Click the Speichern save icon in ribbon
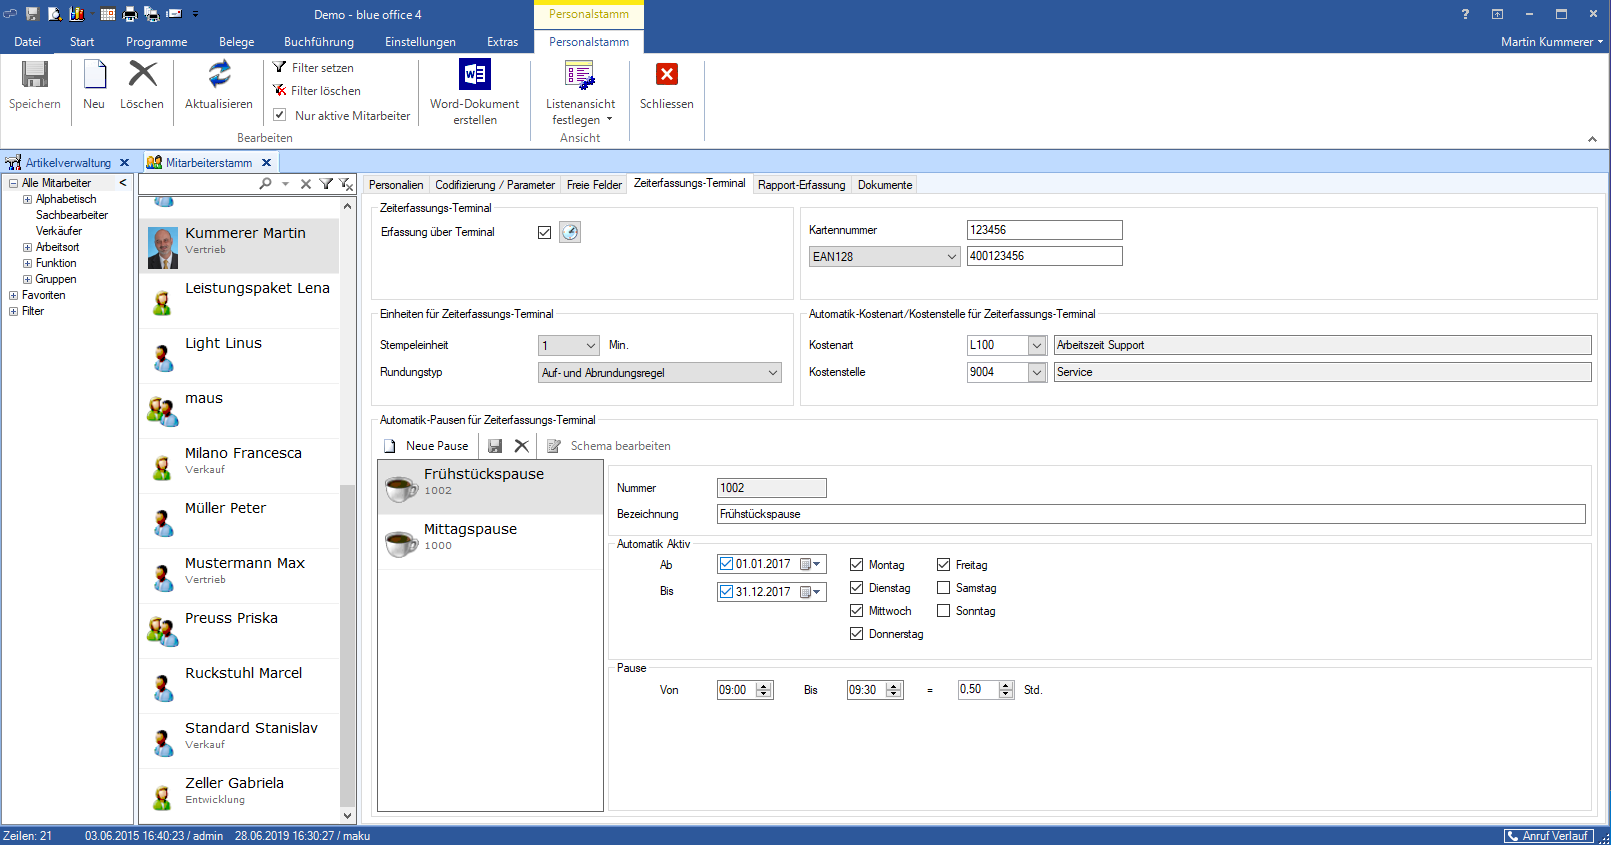Screen dimensions: 1611x847 35,75
